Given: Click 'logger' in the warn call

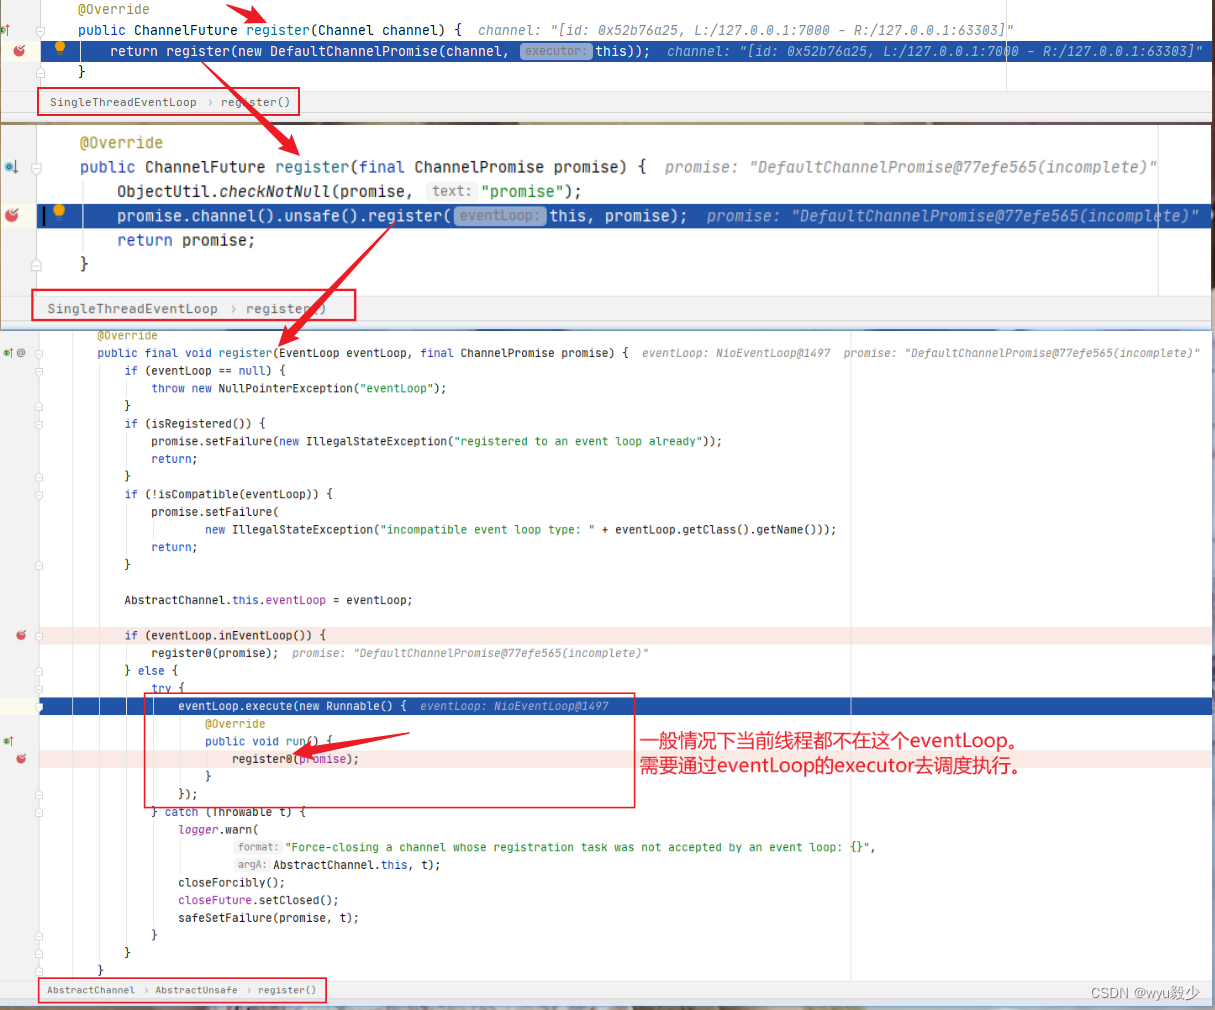Looking at the screenshot, I should tap(198, 830).
